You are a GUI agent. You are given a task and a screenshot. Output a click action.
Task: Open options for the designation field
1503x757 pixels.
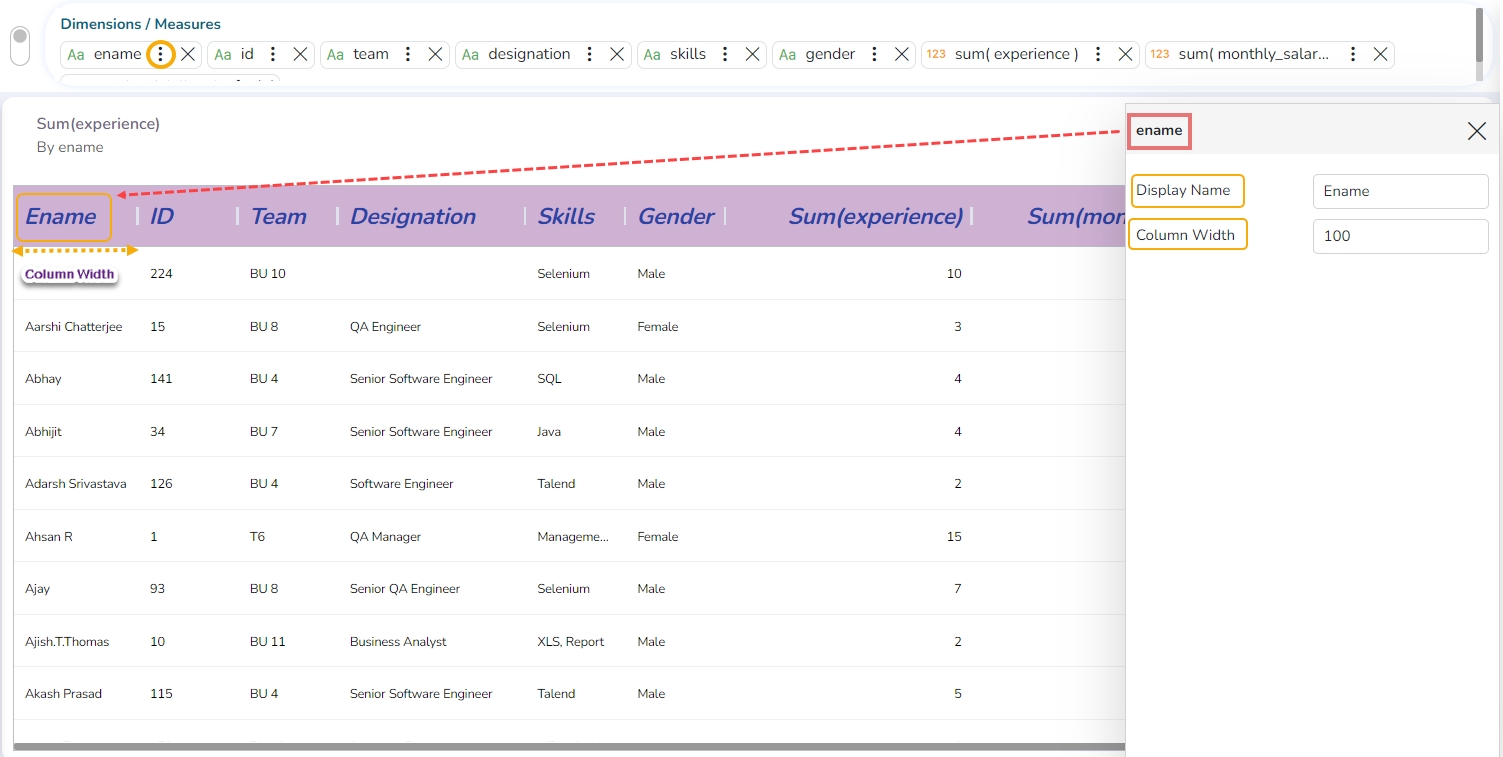click(x=590, y=55)
